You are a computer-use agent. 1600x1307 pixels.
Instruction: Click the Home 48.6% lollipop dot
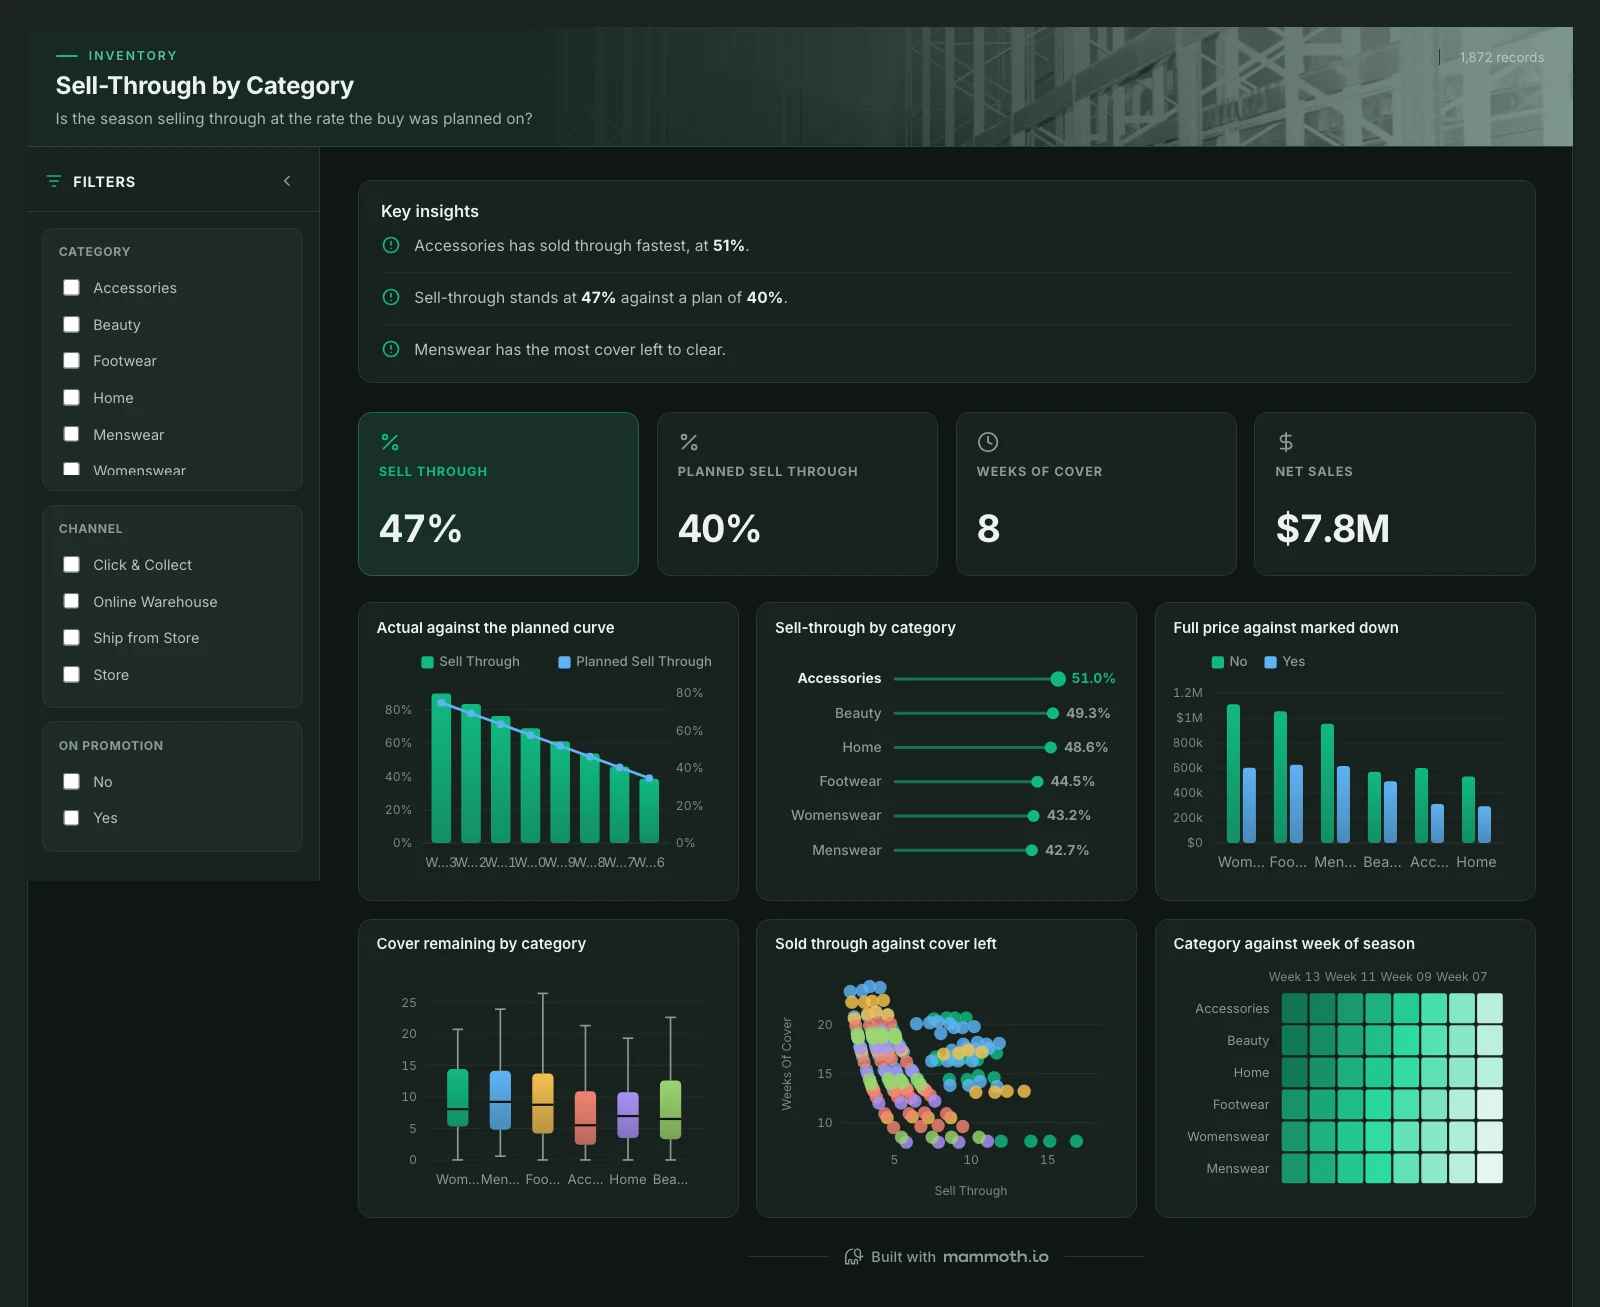1051,747
